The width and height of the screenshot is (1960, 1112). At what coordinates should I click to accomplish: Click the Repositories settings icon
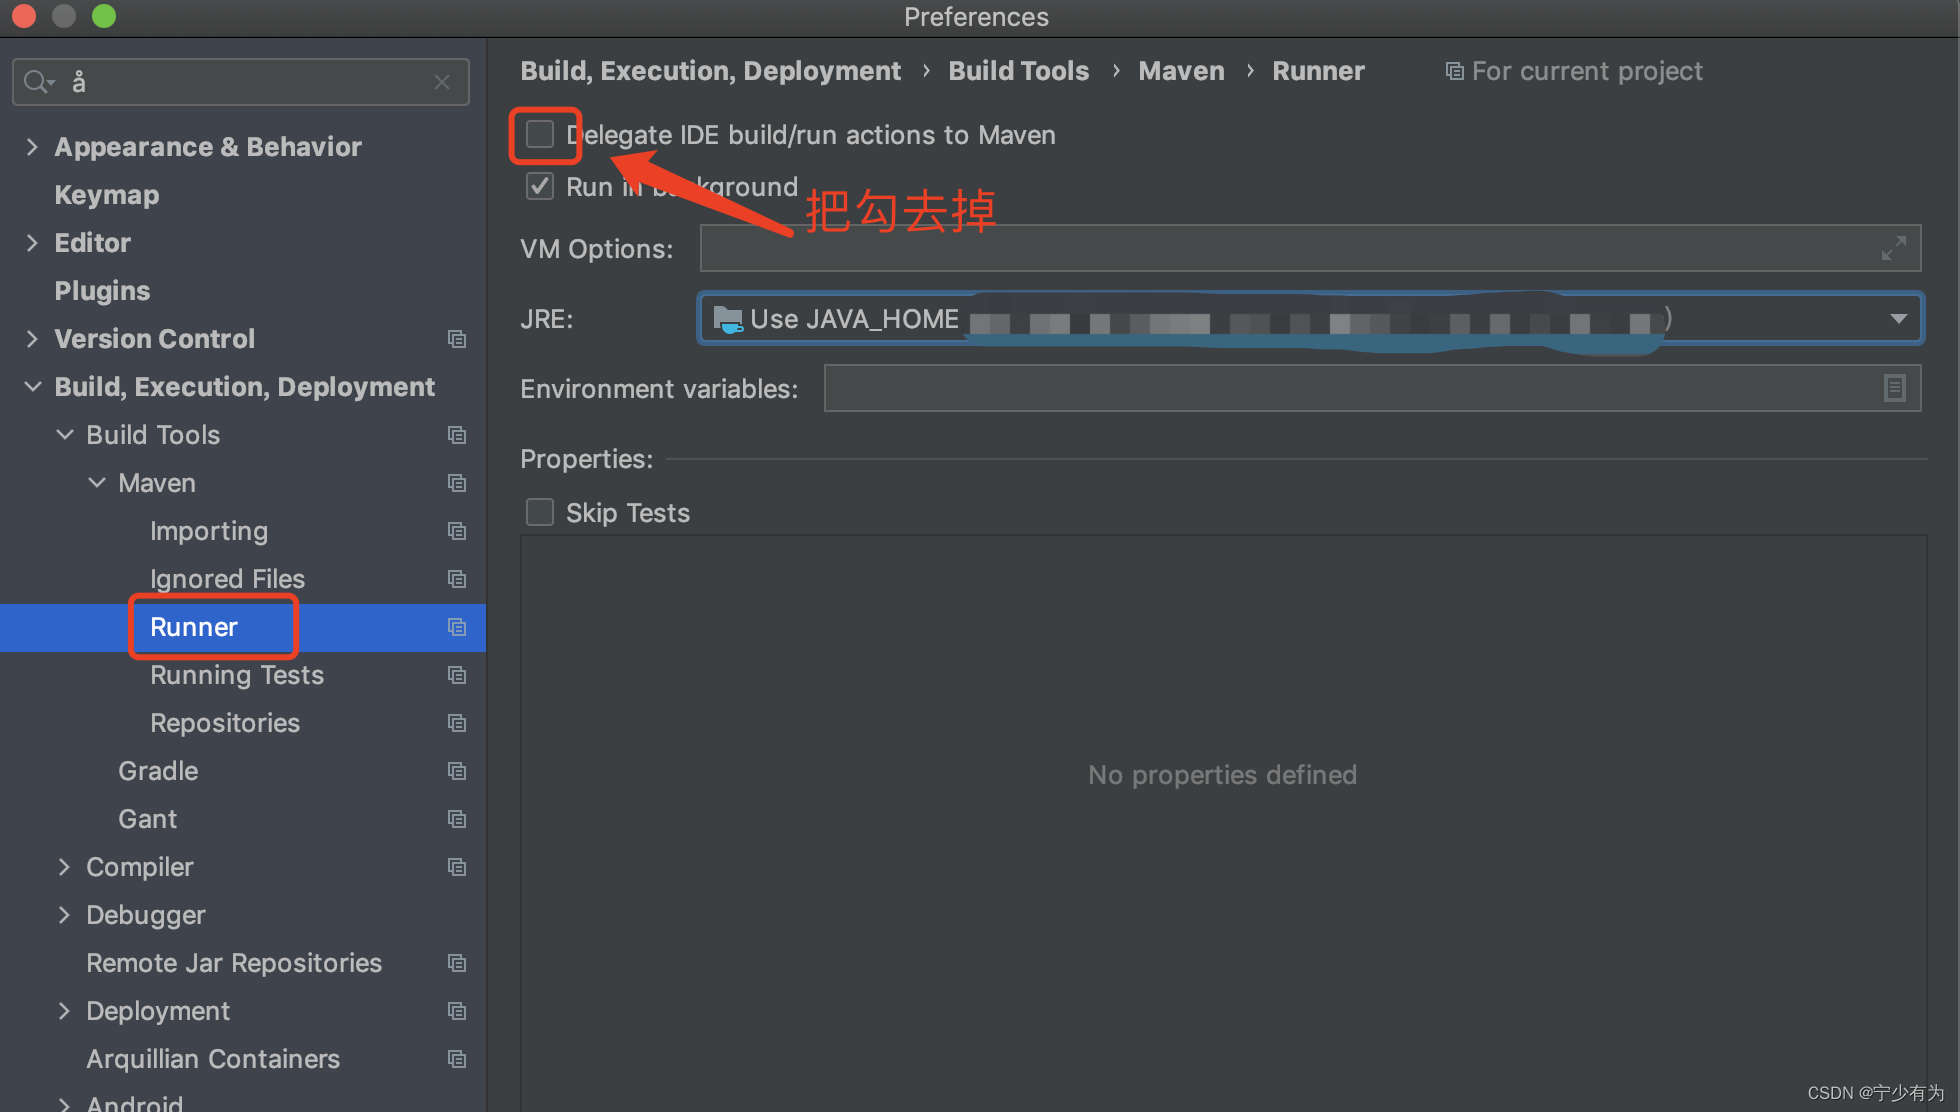459,723
